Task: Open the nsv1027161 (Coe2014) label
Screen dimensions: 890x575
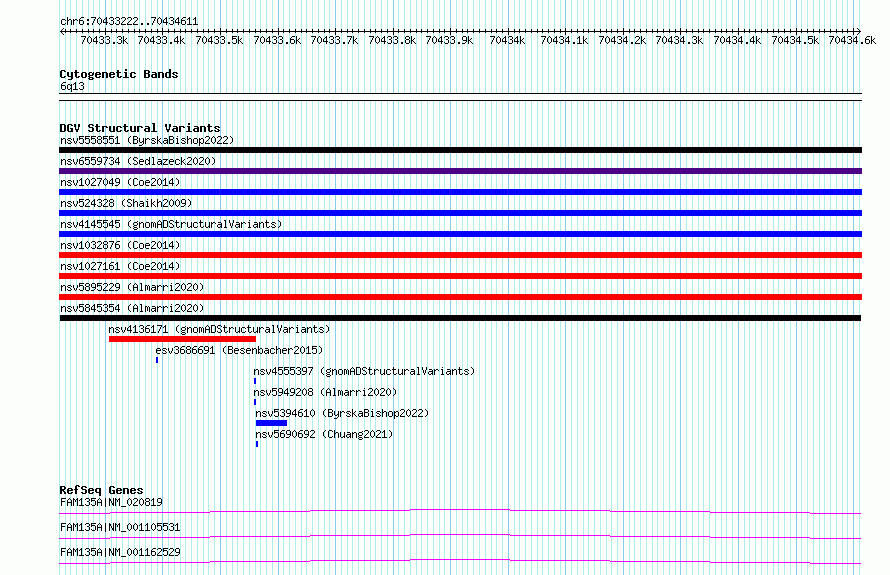Action: click(x=120, y=266)
